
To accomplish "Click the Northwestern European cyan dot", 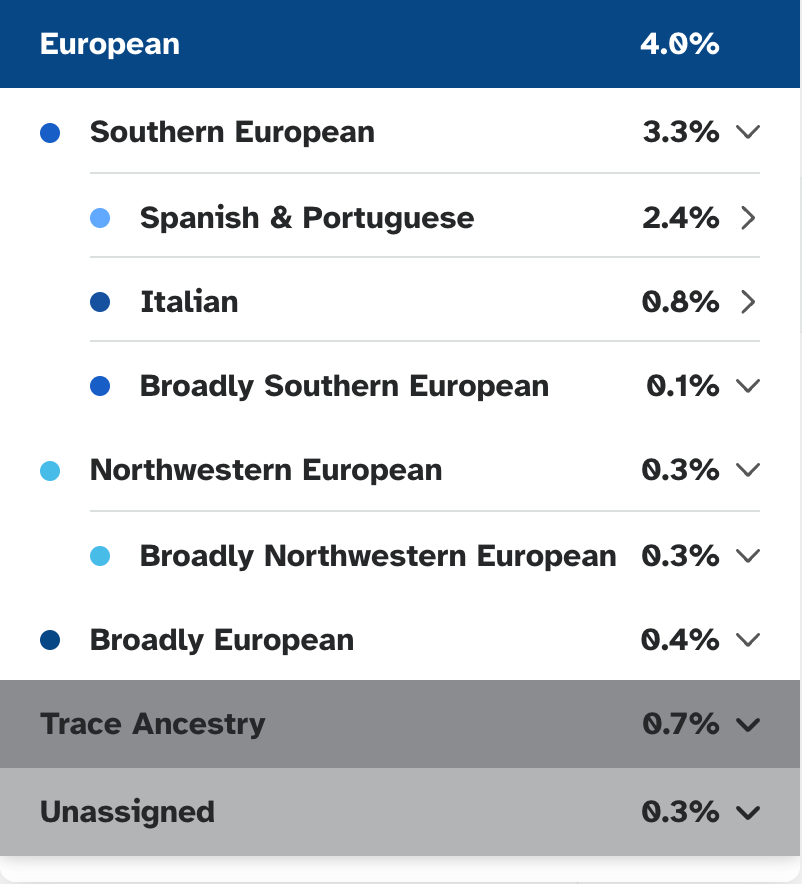I will [x=50, y=471].
